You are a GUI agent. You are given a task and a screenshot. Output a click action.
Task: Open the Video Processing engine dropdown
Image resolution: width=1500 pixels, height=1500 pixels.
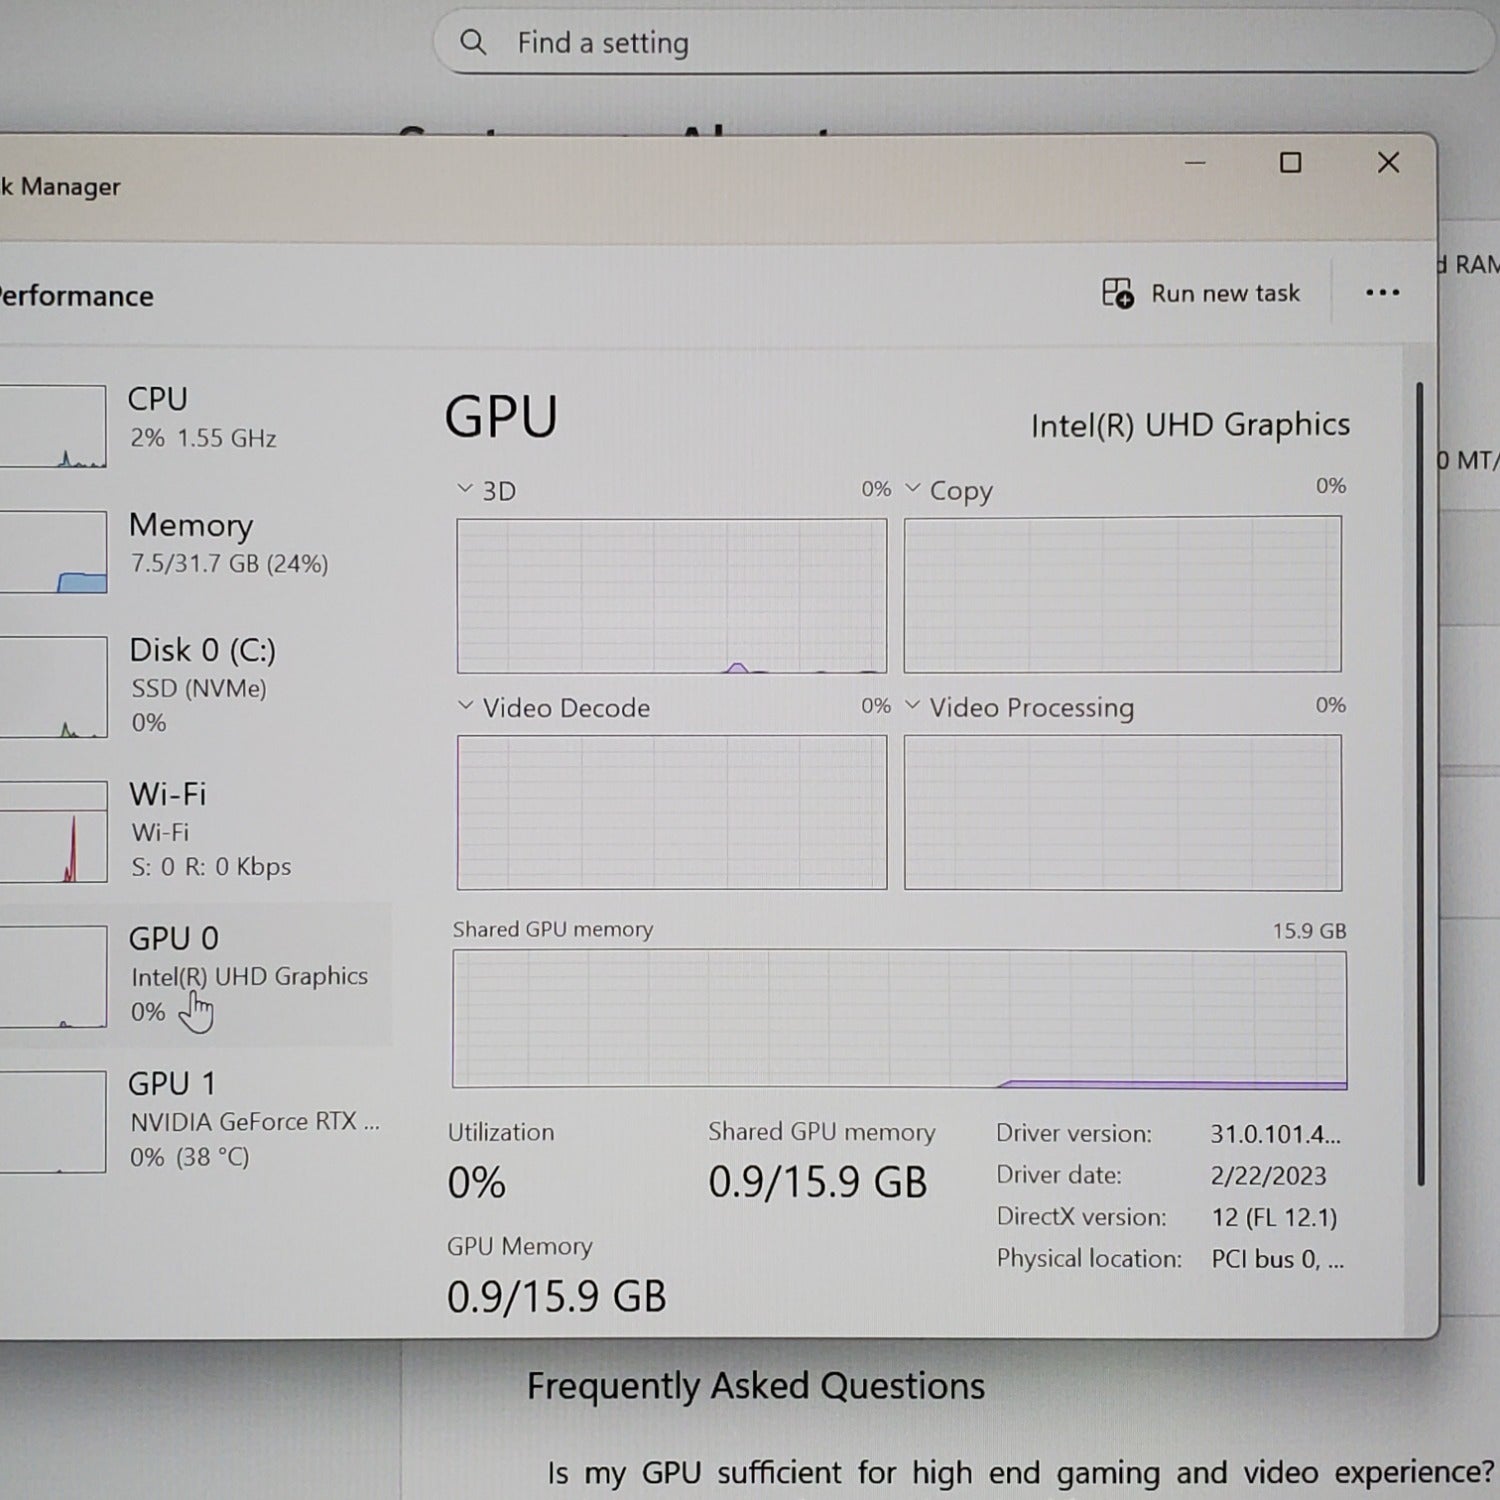pos(912,706)
